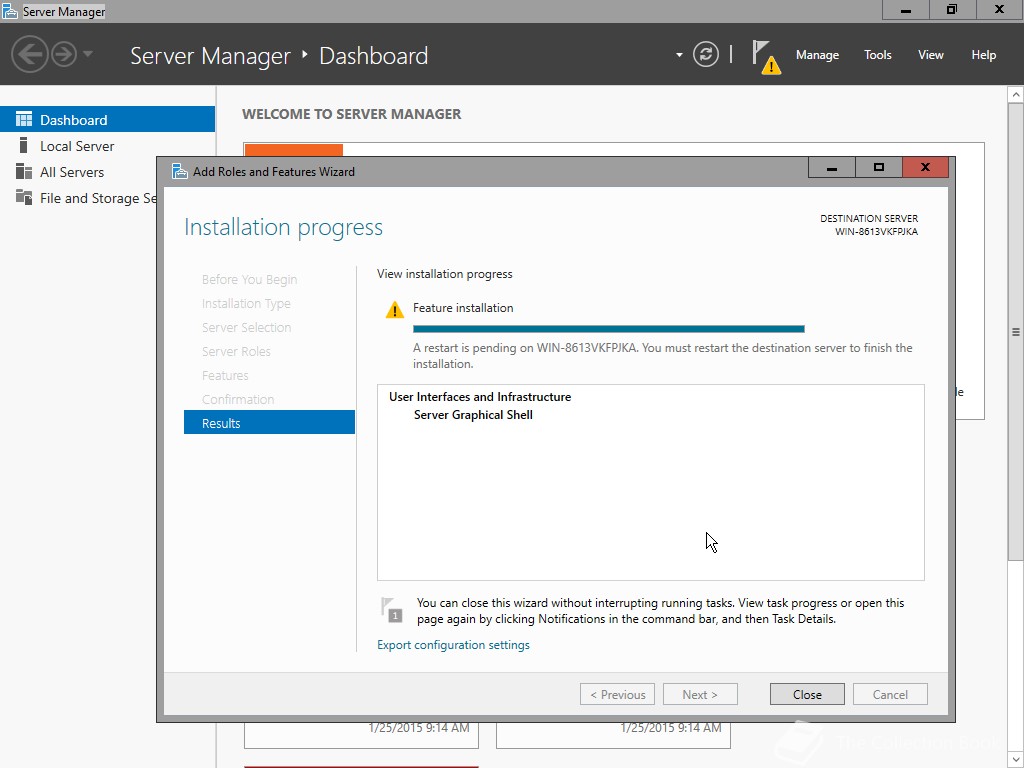Click the back navigation arrow

pyautogui.click(x=29, y=54)
